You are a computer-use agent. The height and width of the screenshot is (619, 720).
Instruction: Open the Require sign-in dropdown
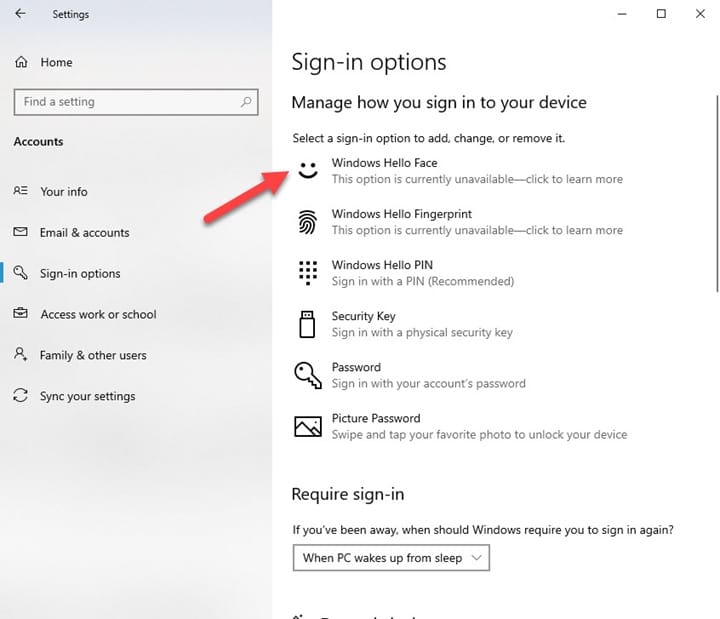click(391, 558)
